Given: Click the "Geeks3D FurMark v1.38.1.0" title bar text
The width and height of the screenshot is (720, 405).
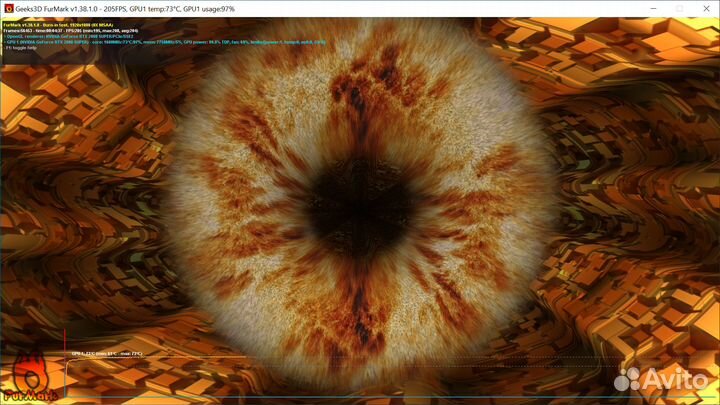Looking at the screenshot, I should coord(57,9).
